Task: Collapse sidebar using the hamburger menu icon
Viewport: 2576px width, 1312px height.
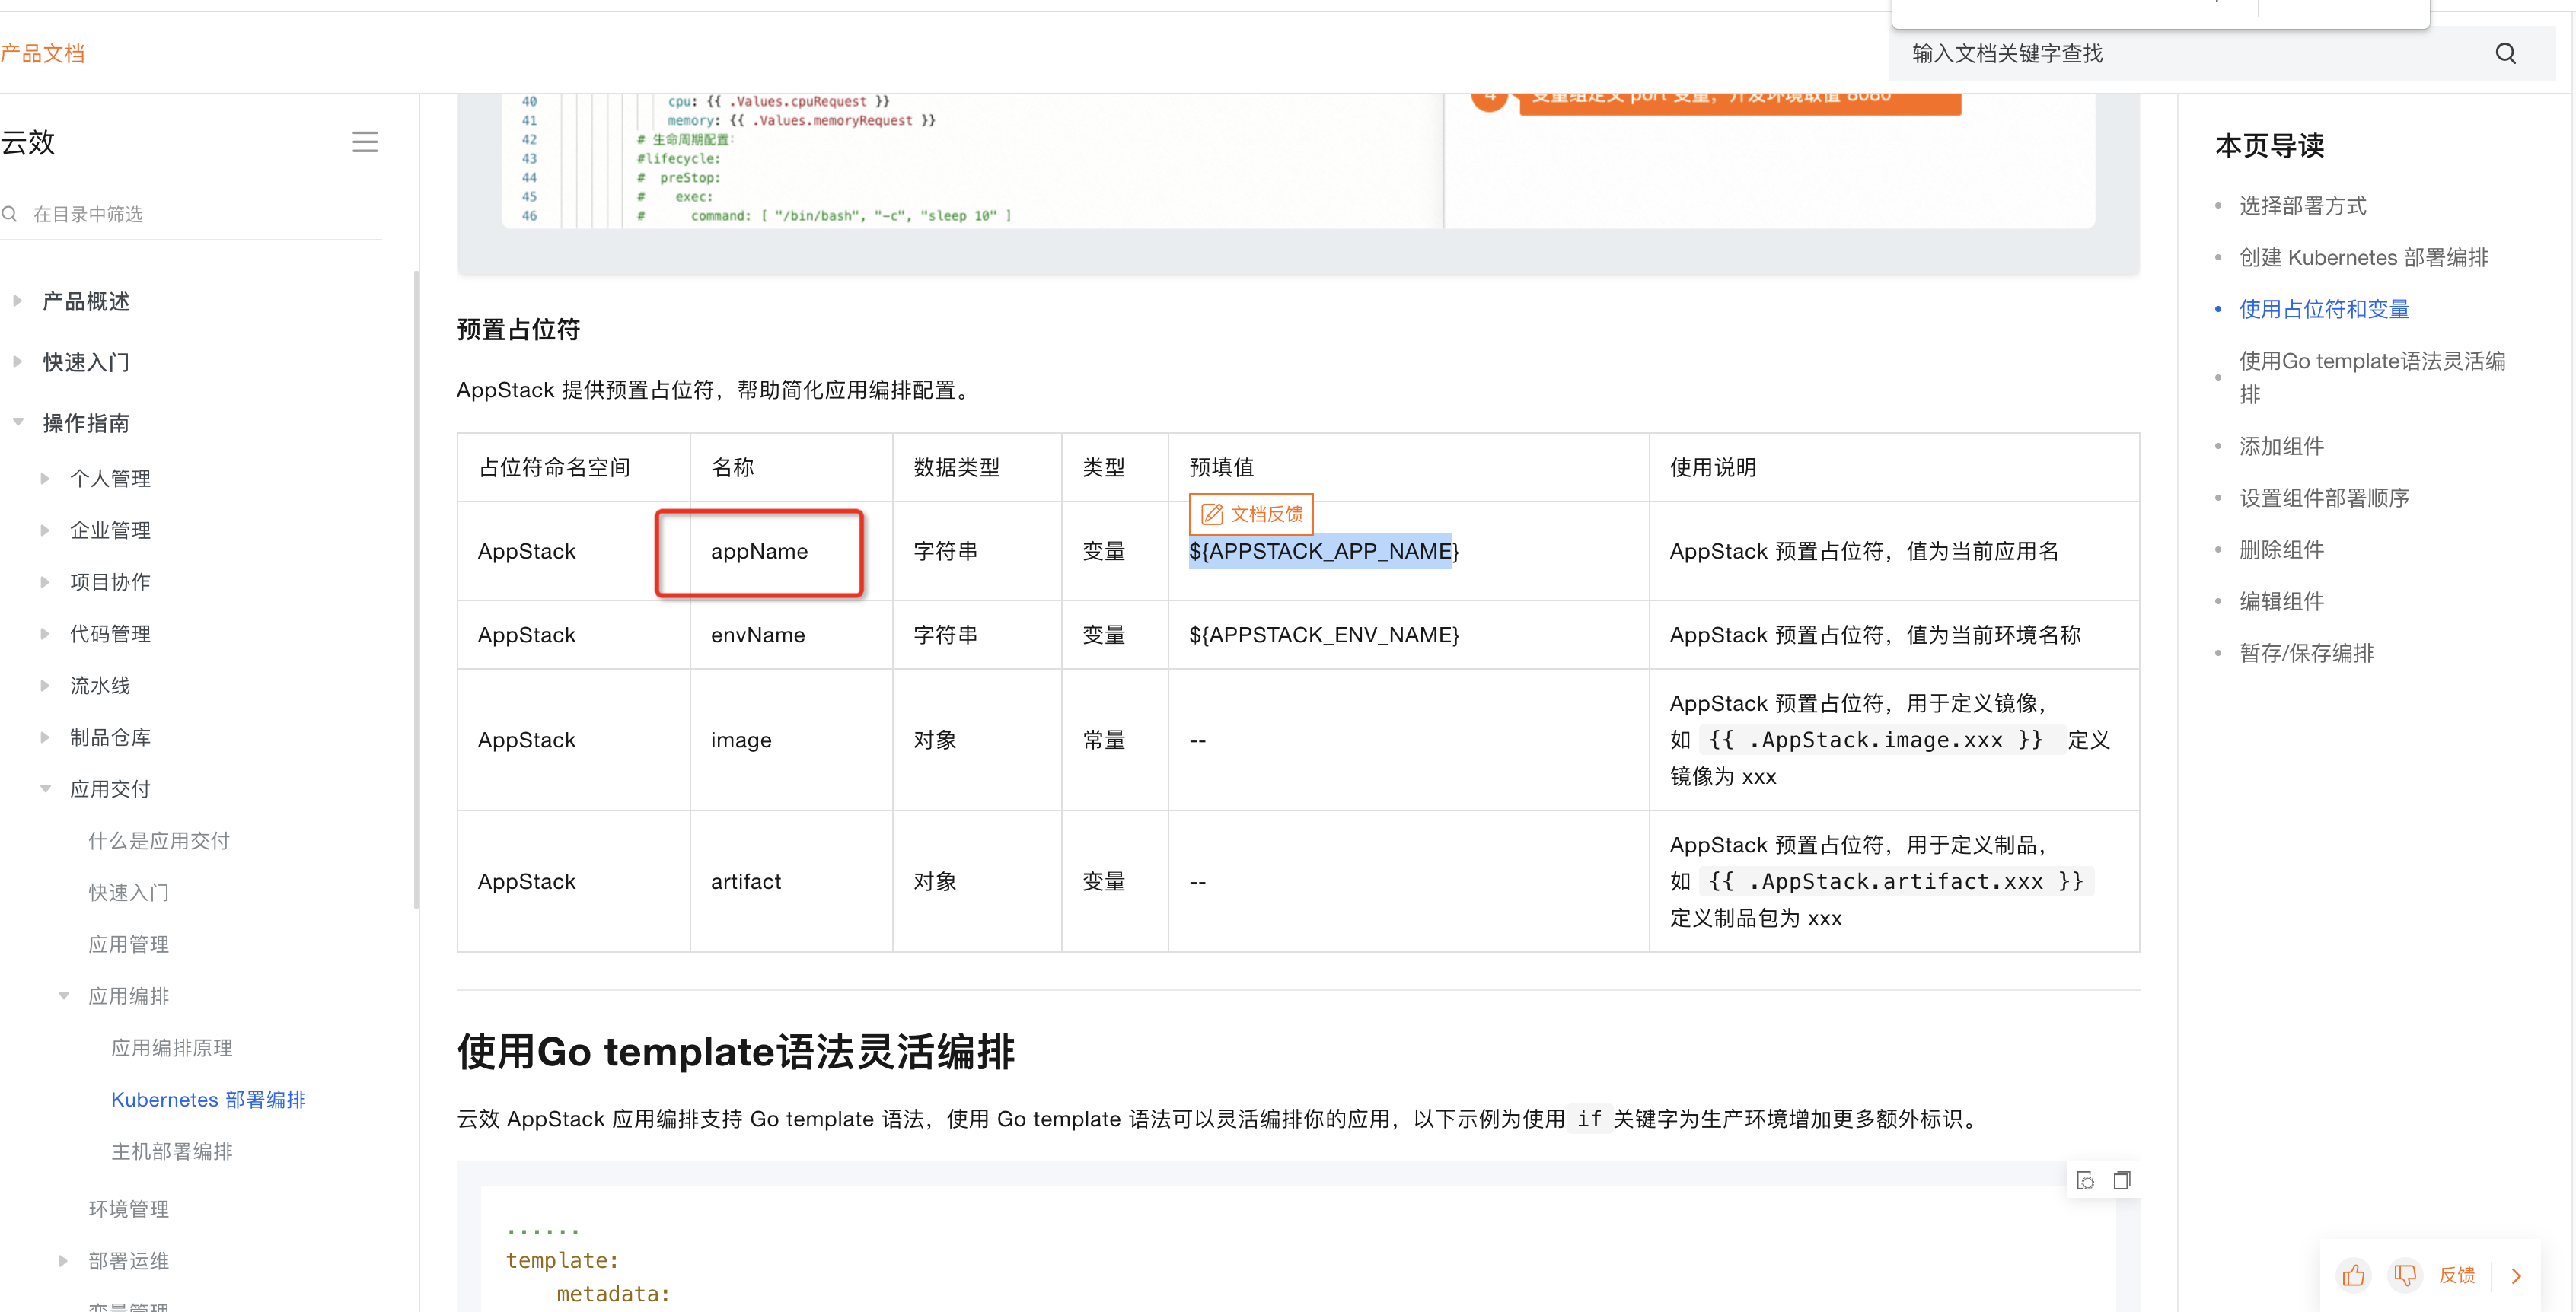Action: tap(364, 142)
